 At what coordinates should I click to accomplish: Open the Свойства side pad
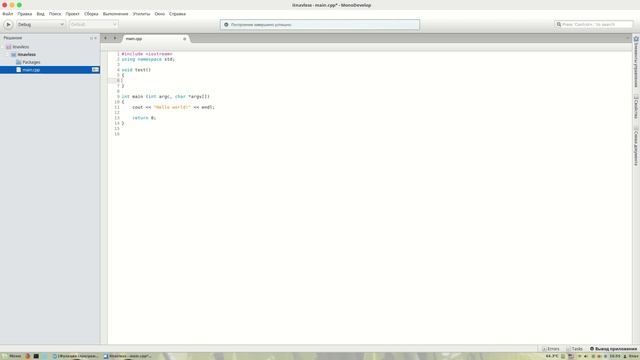pyautogui.click(x=636, y=107)
